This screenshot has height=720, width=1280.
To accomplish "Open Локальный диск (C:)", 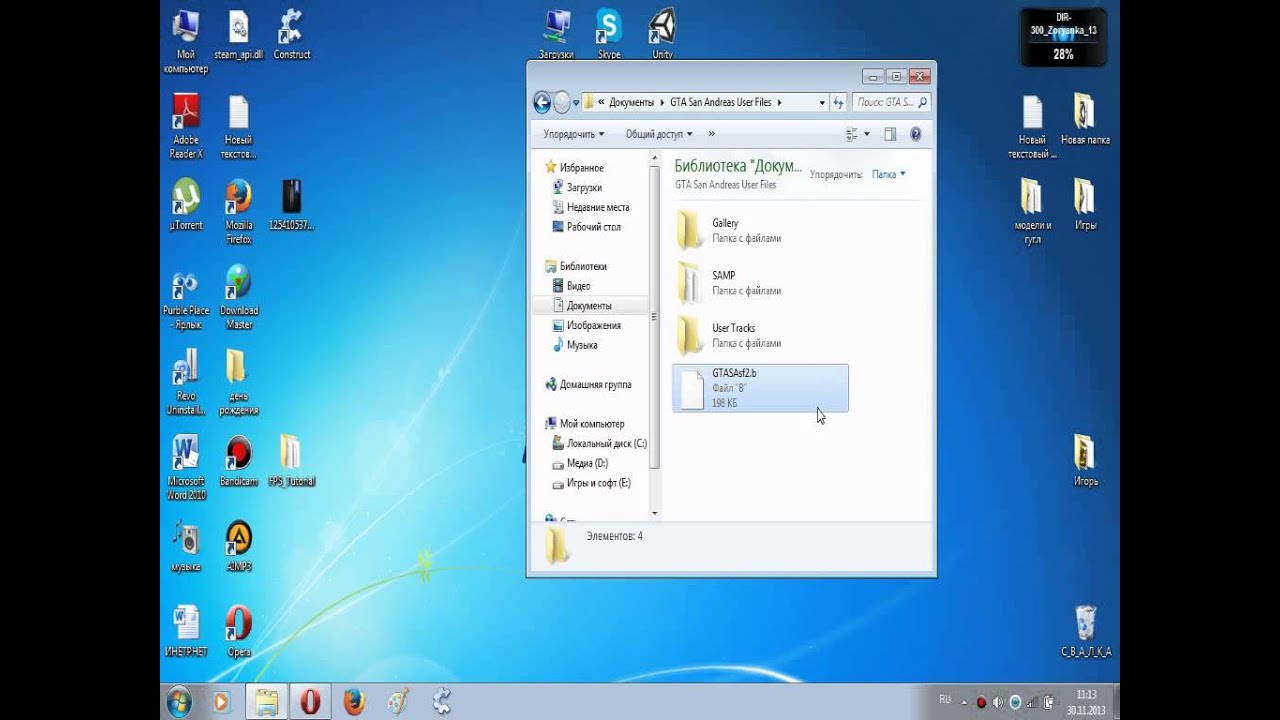I will (600, 444).
